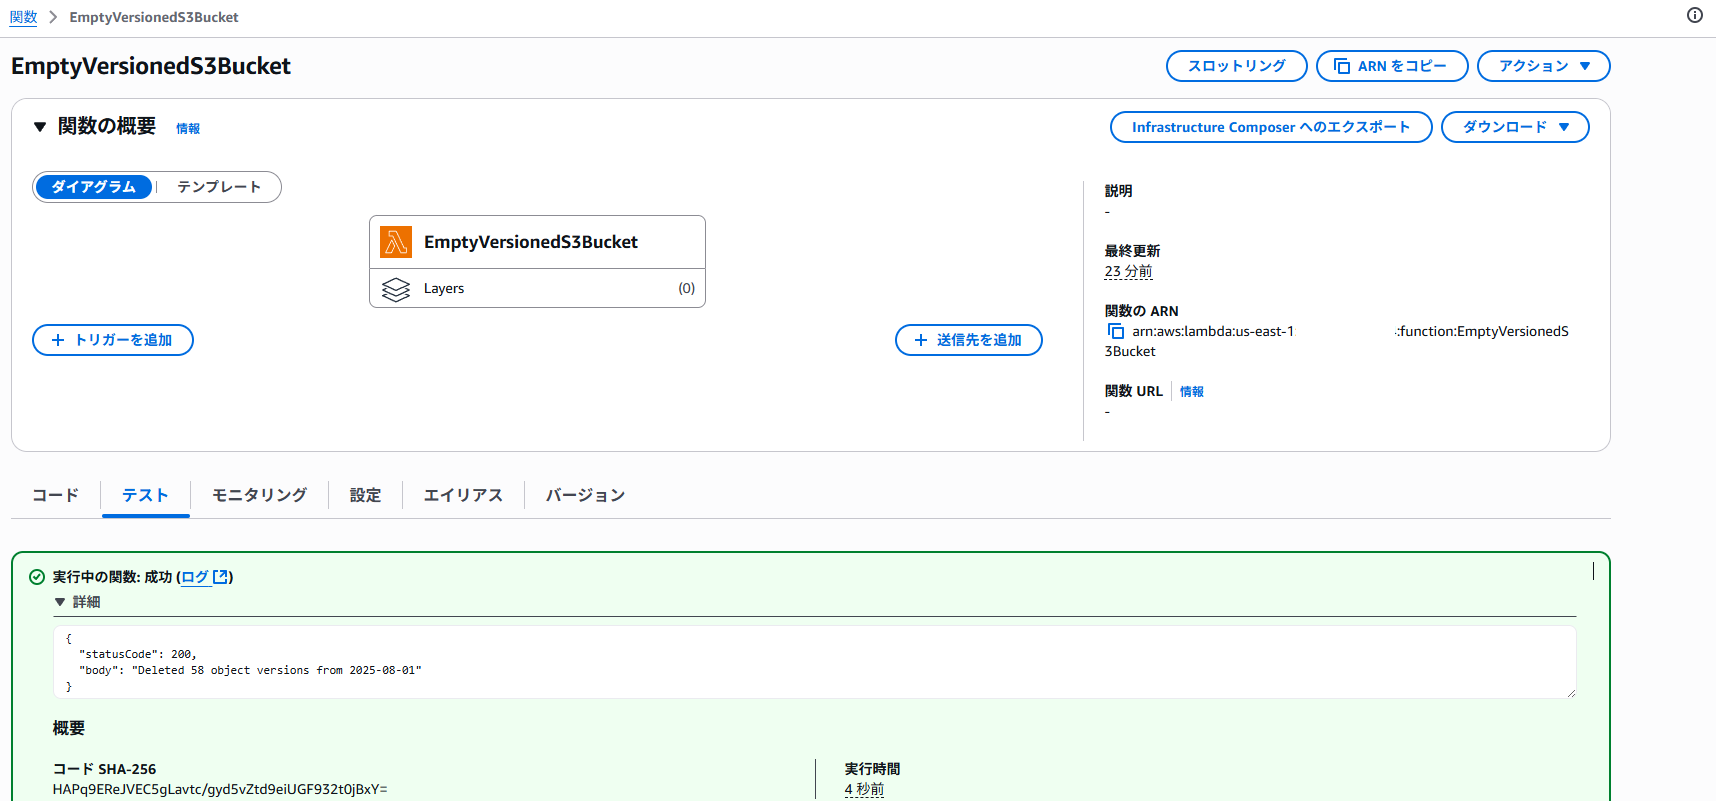Collapse the 関数の概要 section
The width and height of the screenshot is (1716, 801).
tap(40, 127)
